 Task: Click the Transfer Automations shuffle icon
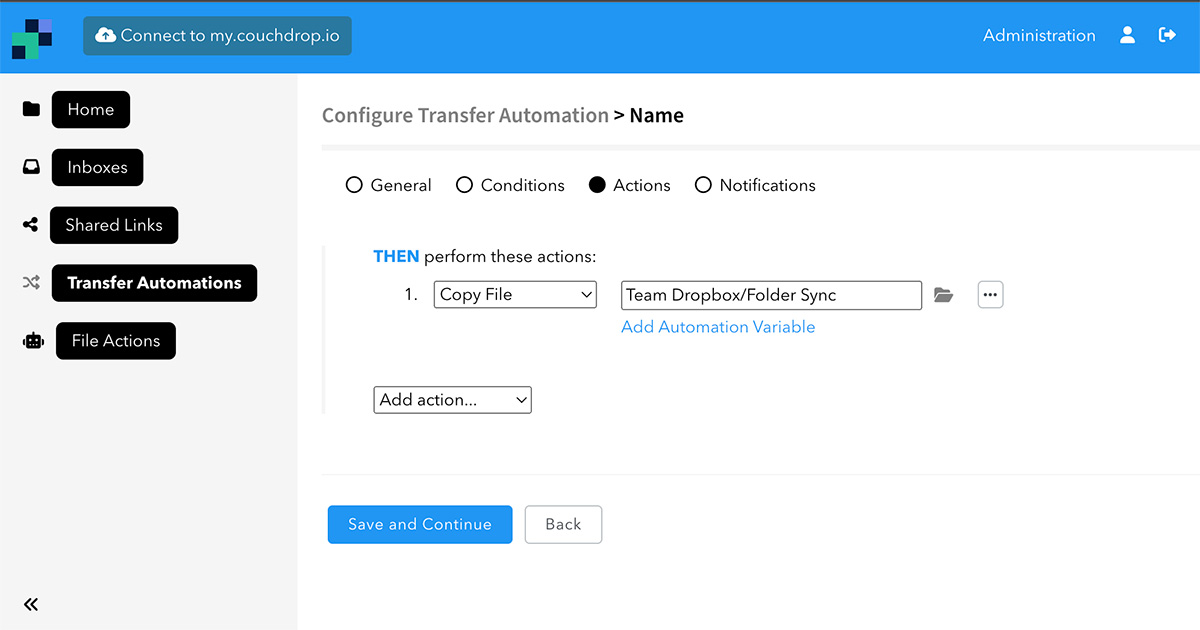pyautogui.click(x=31, y=283)
